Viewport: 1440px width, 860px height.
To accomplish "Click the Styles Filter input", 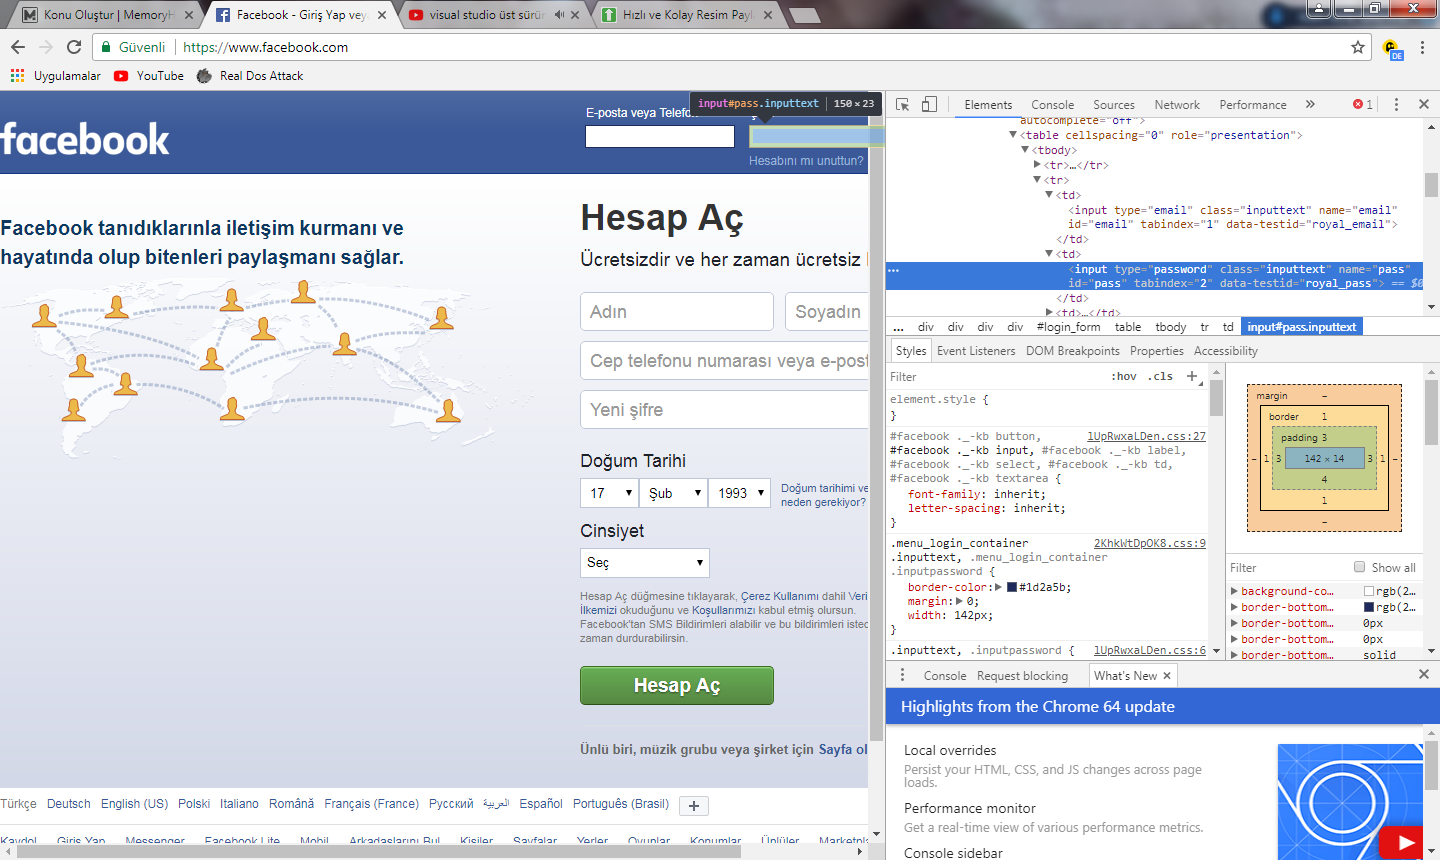I will [x=995, y=376].
